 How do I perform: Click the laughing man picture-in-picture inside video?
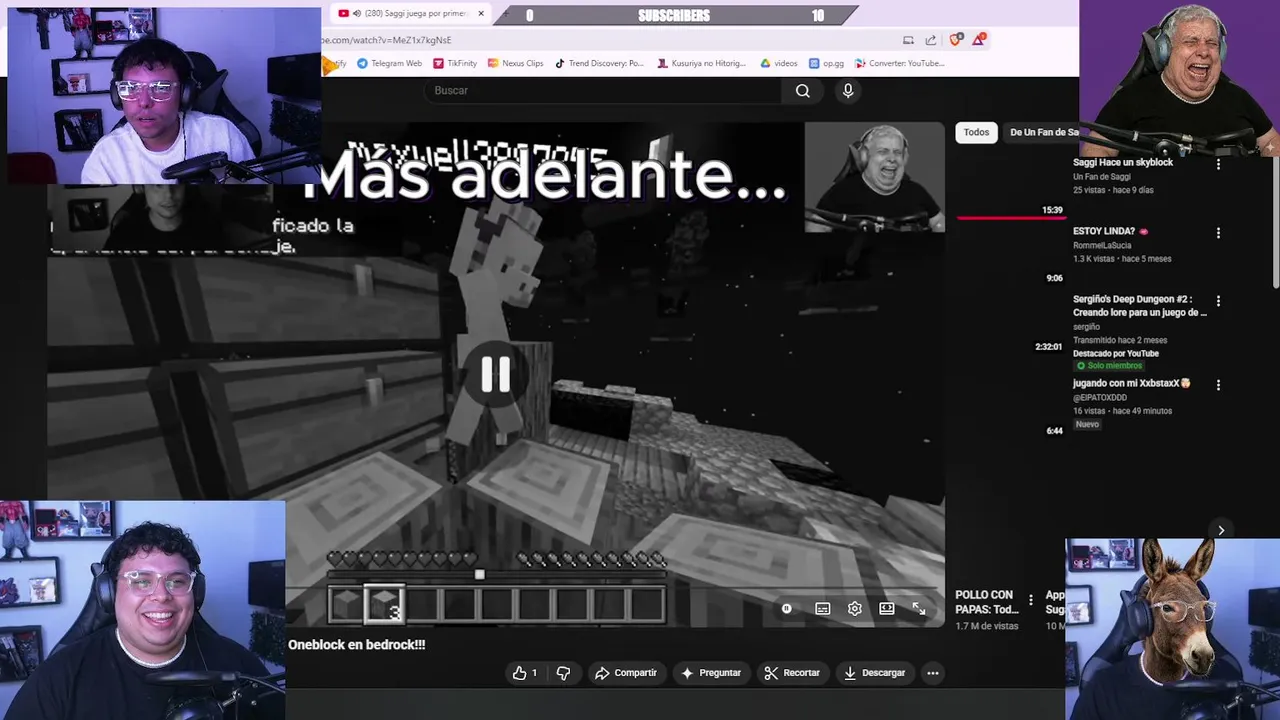tap(874, 177)
